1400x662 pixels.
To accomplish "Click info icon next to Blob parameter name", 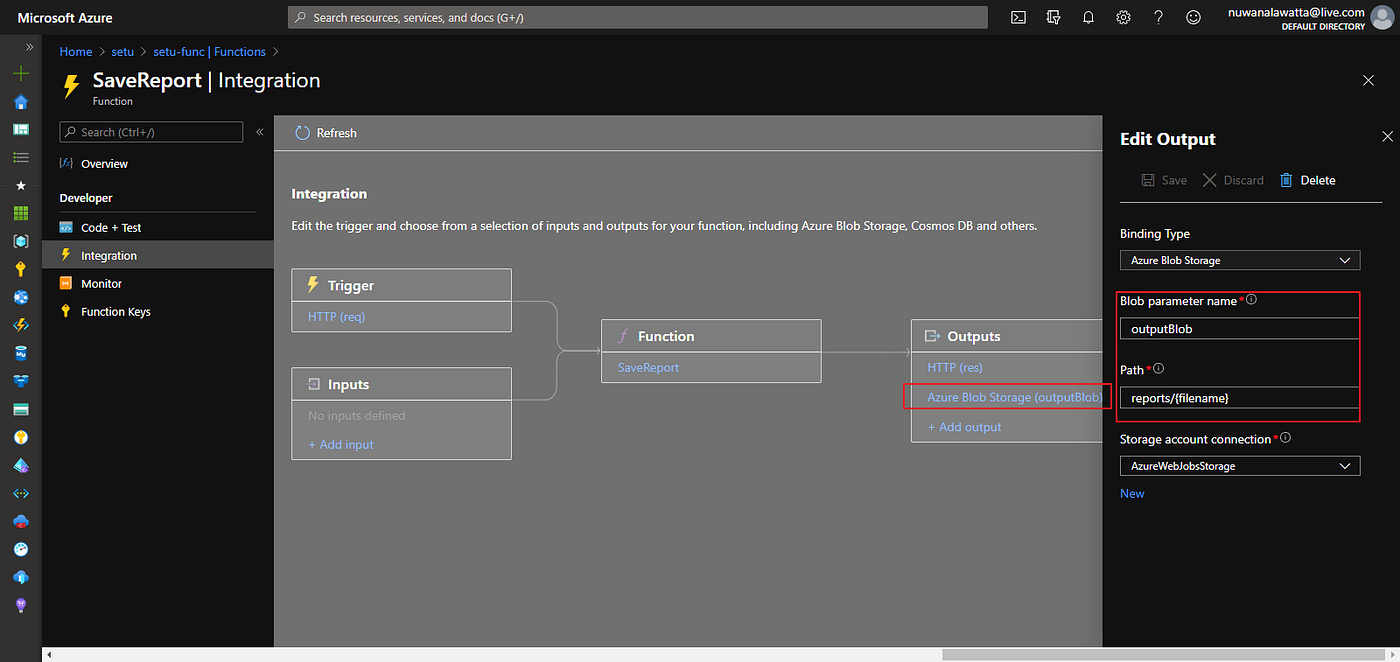I will (x=1252, y=299).
